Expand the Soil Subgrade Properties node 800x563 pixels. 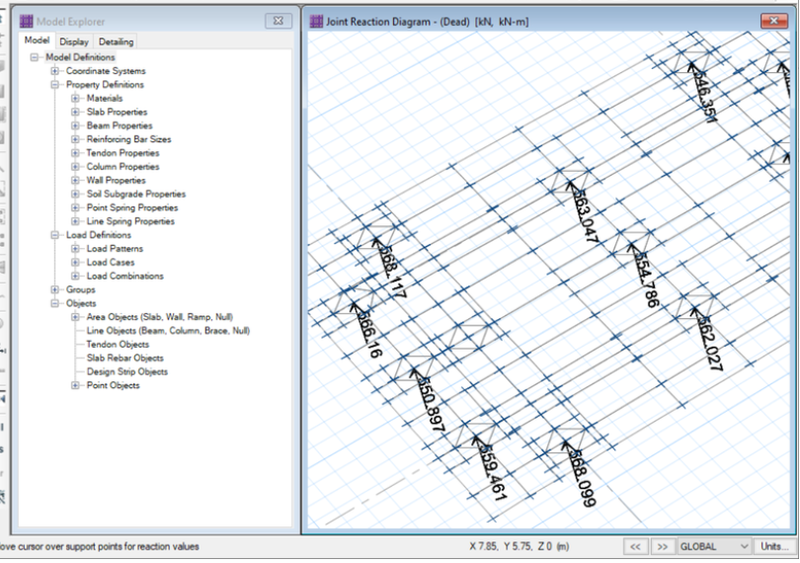[75, 194]
